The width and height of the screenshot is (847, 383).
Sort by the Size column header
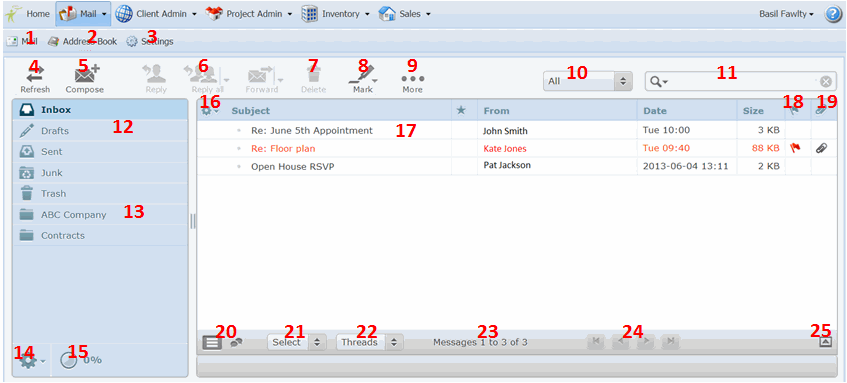753,111
